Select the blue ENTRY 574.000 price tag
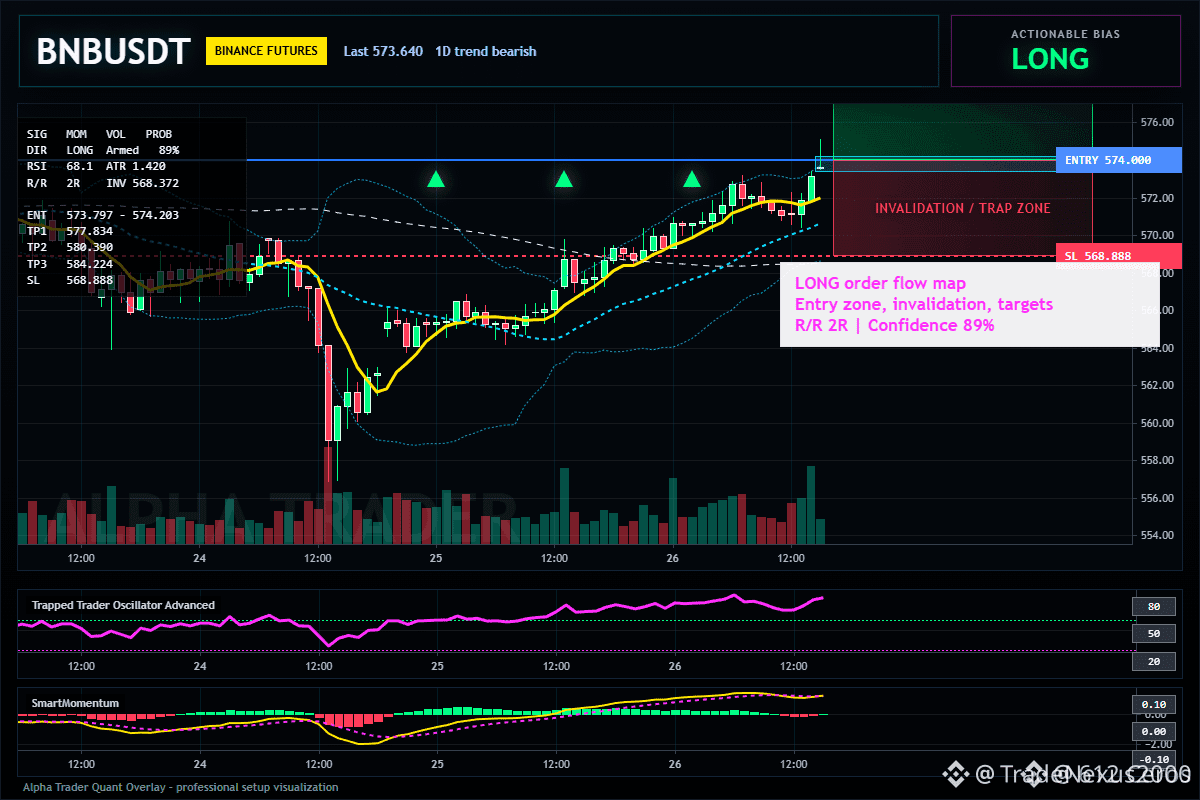1200x800 pixels. 1118,160
